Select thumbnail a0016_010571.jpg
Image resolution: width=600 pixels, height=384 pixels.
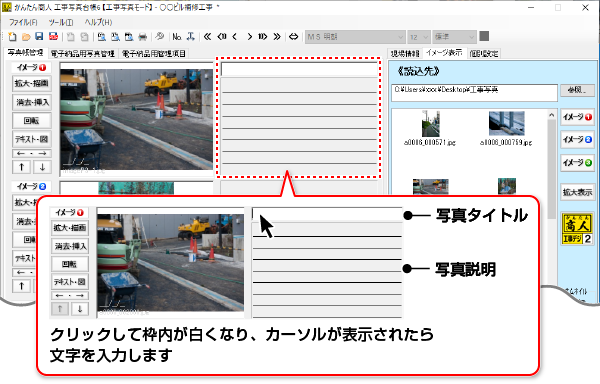pyautogui.click(x=430, y=129)
